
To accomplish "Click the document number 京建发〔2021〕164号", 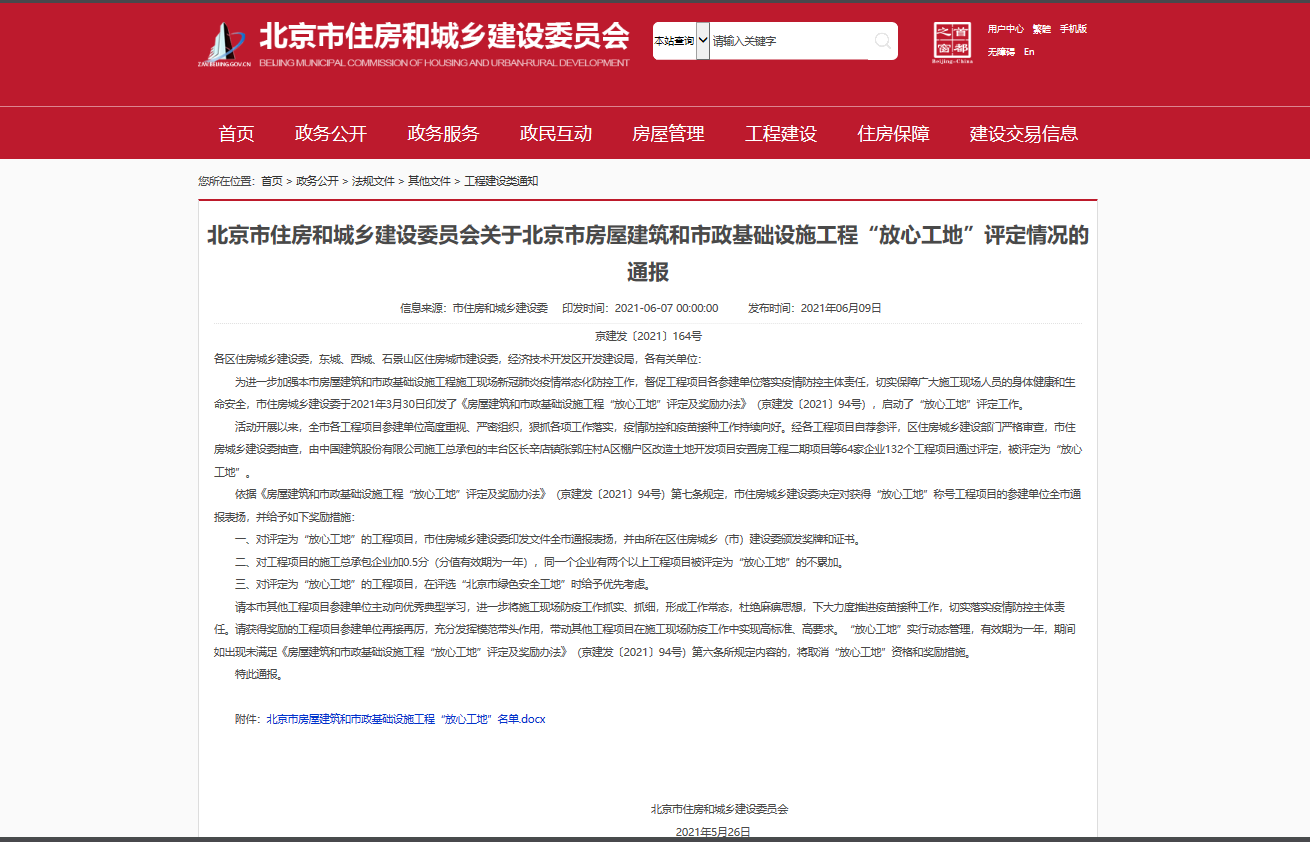I will (648, 336).
